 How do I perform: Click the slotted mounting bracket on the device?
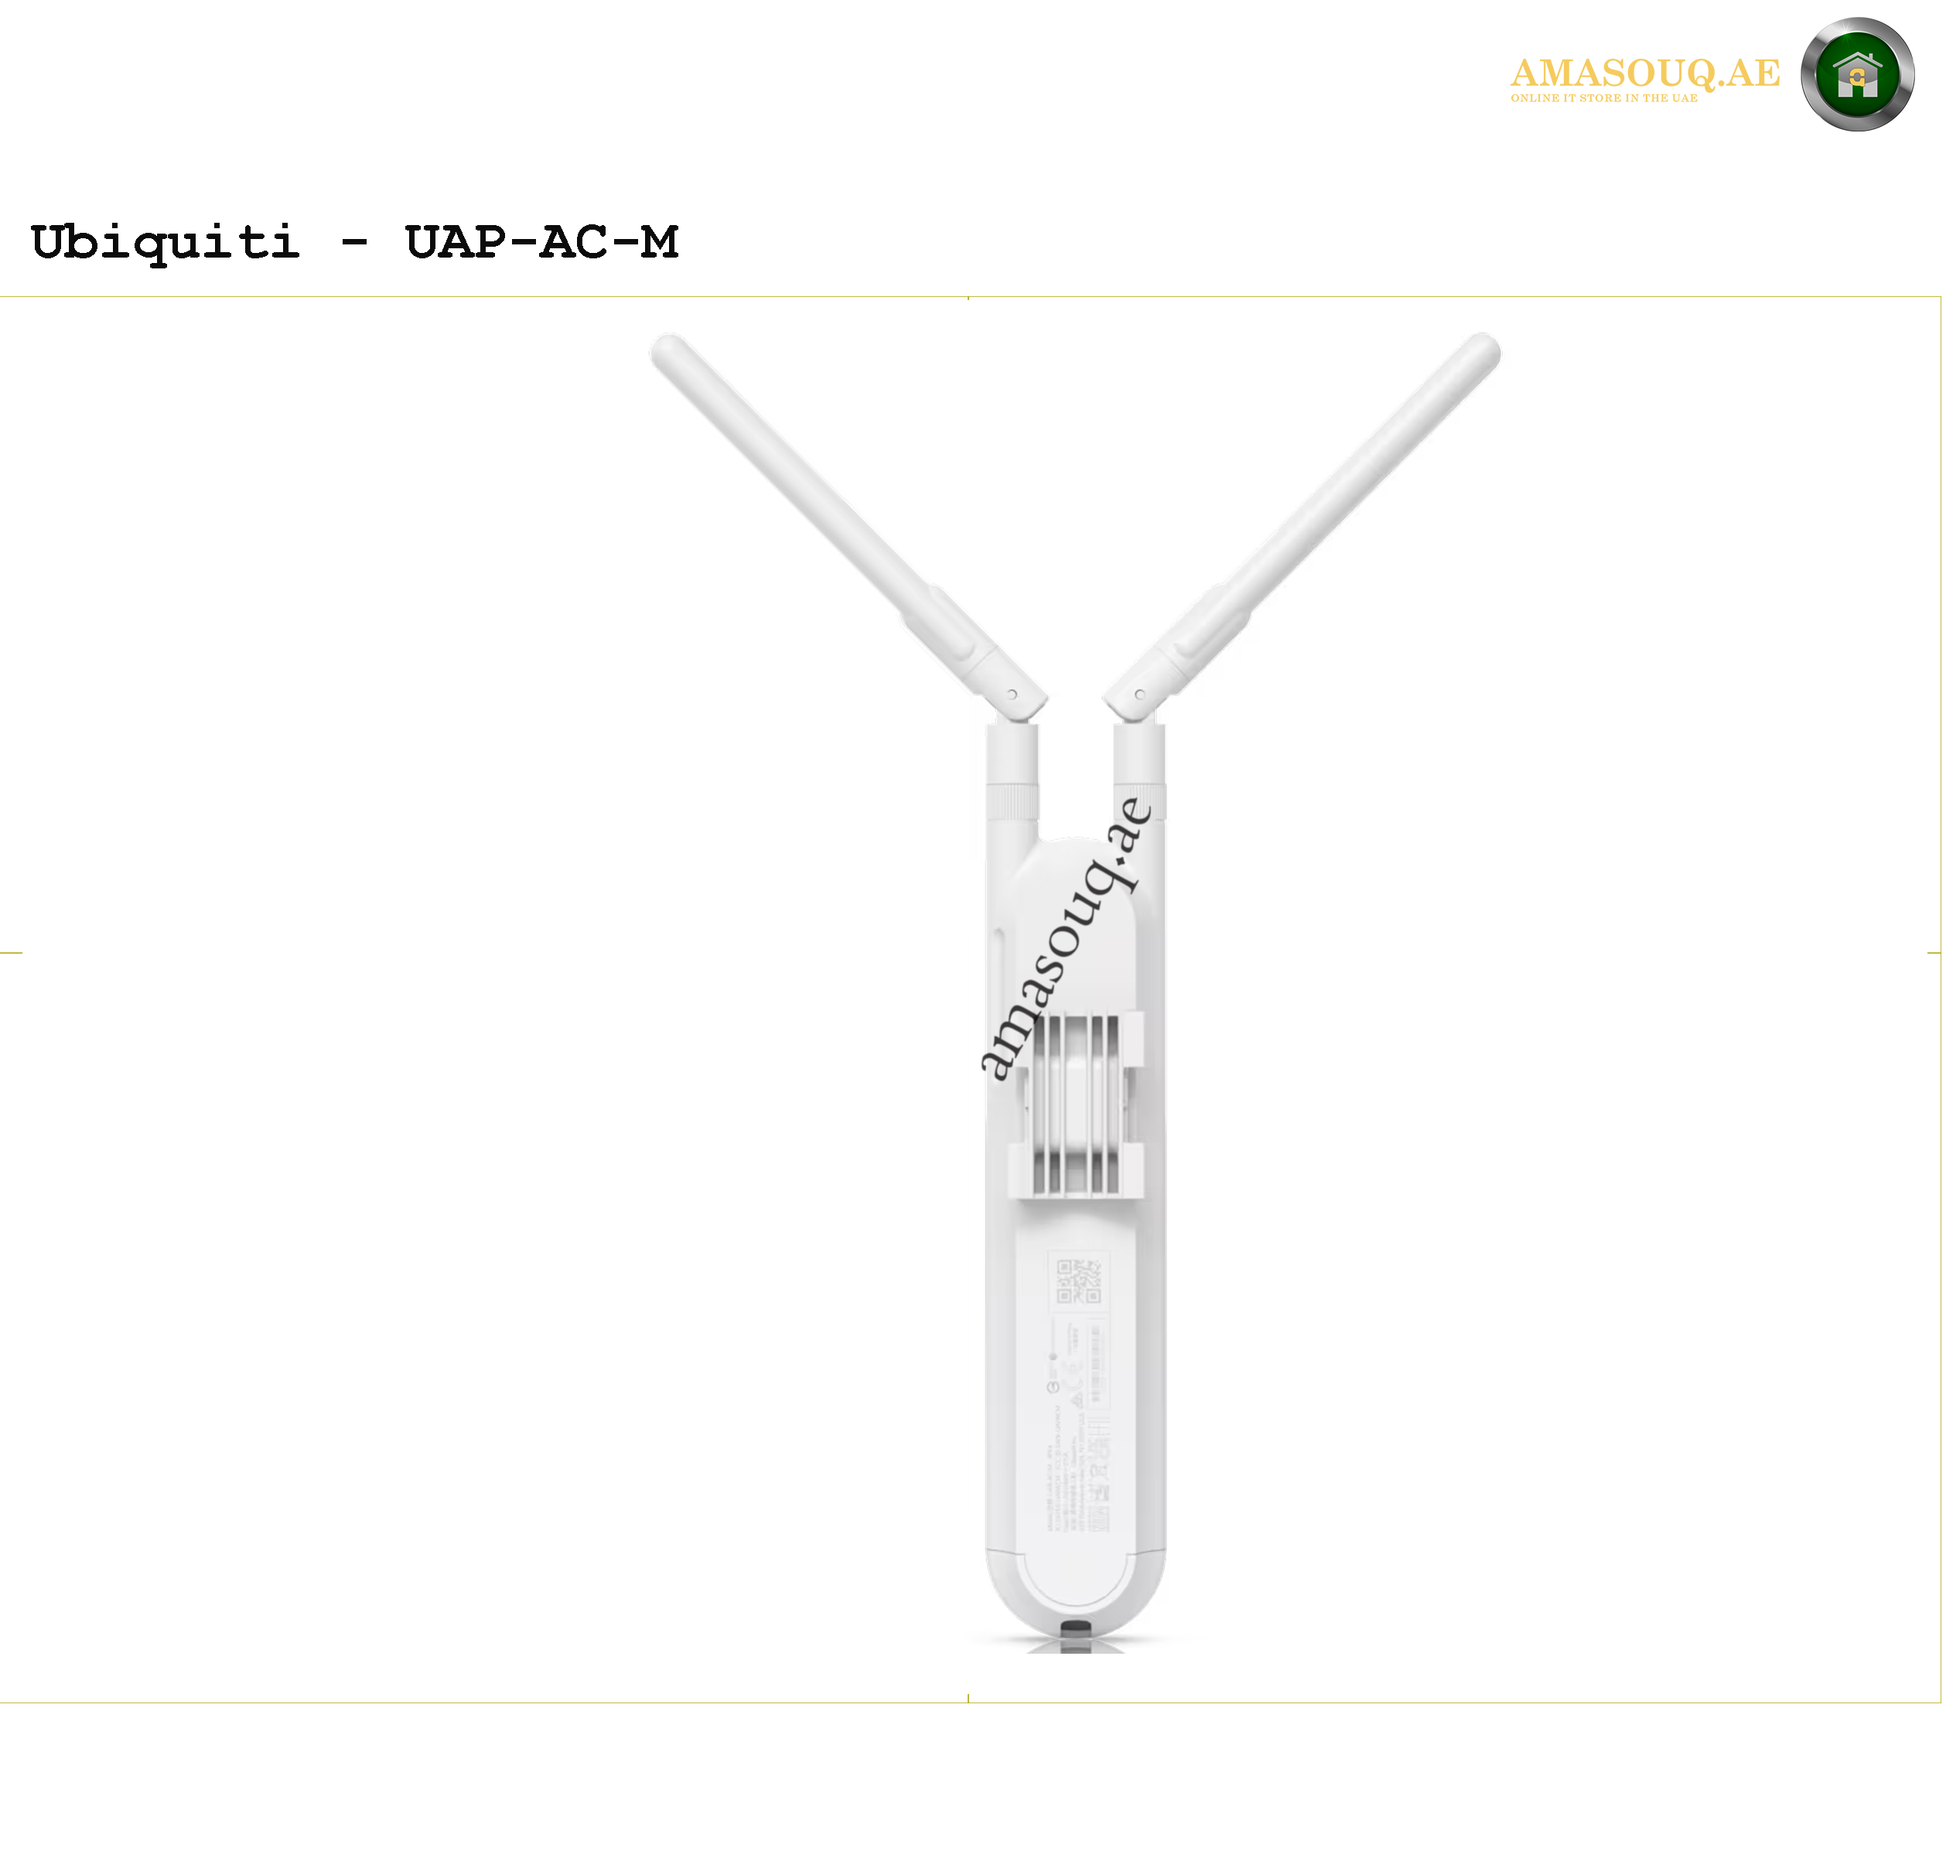tap(1075, 1104)
